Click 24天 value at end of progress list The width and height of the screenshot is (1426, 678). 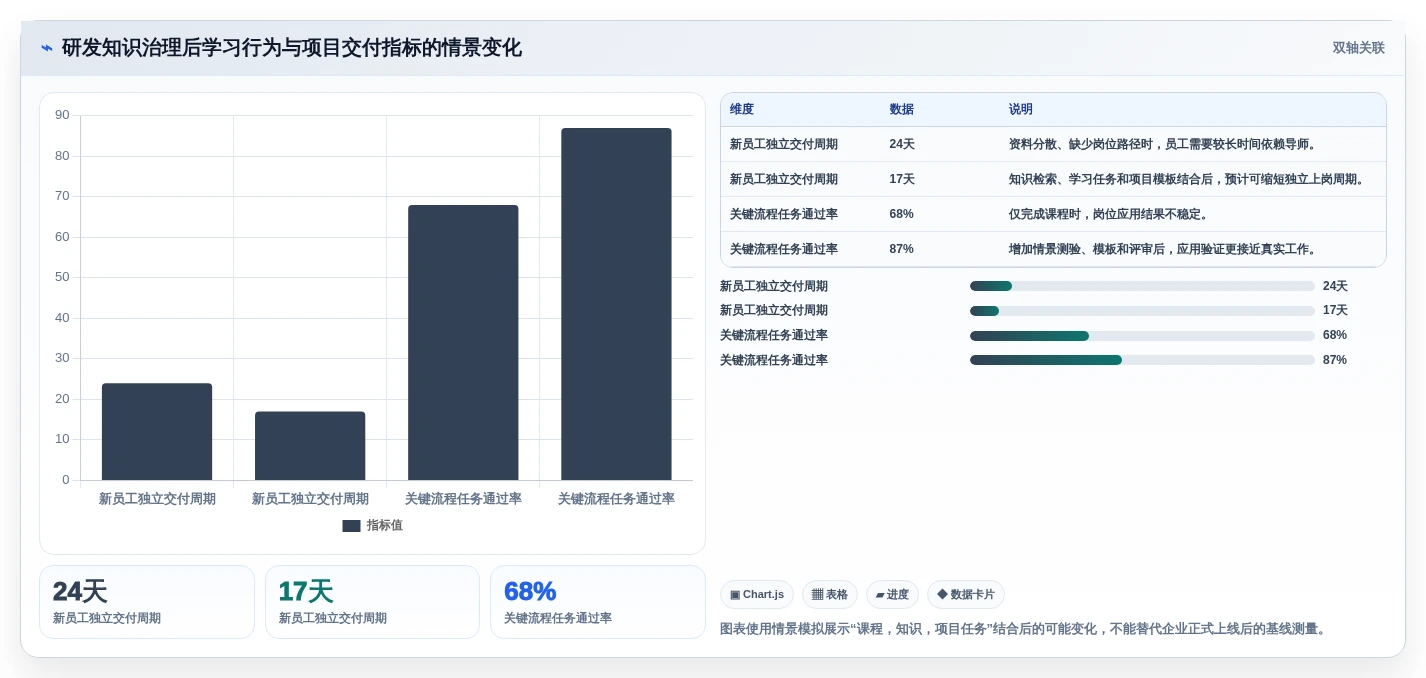[x=1335, y=286]
